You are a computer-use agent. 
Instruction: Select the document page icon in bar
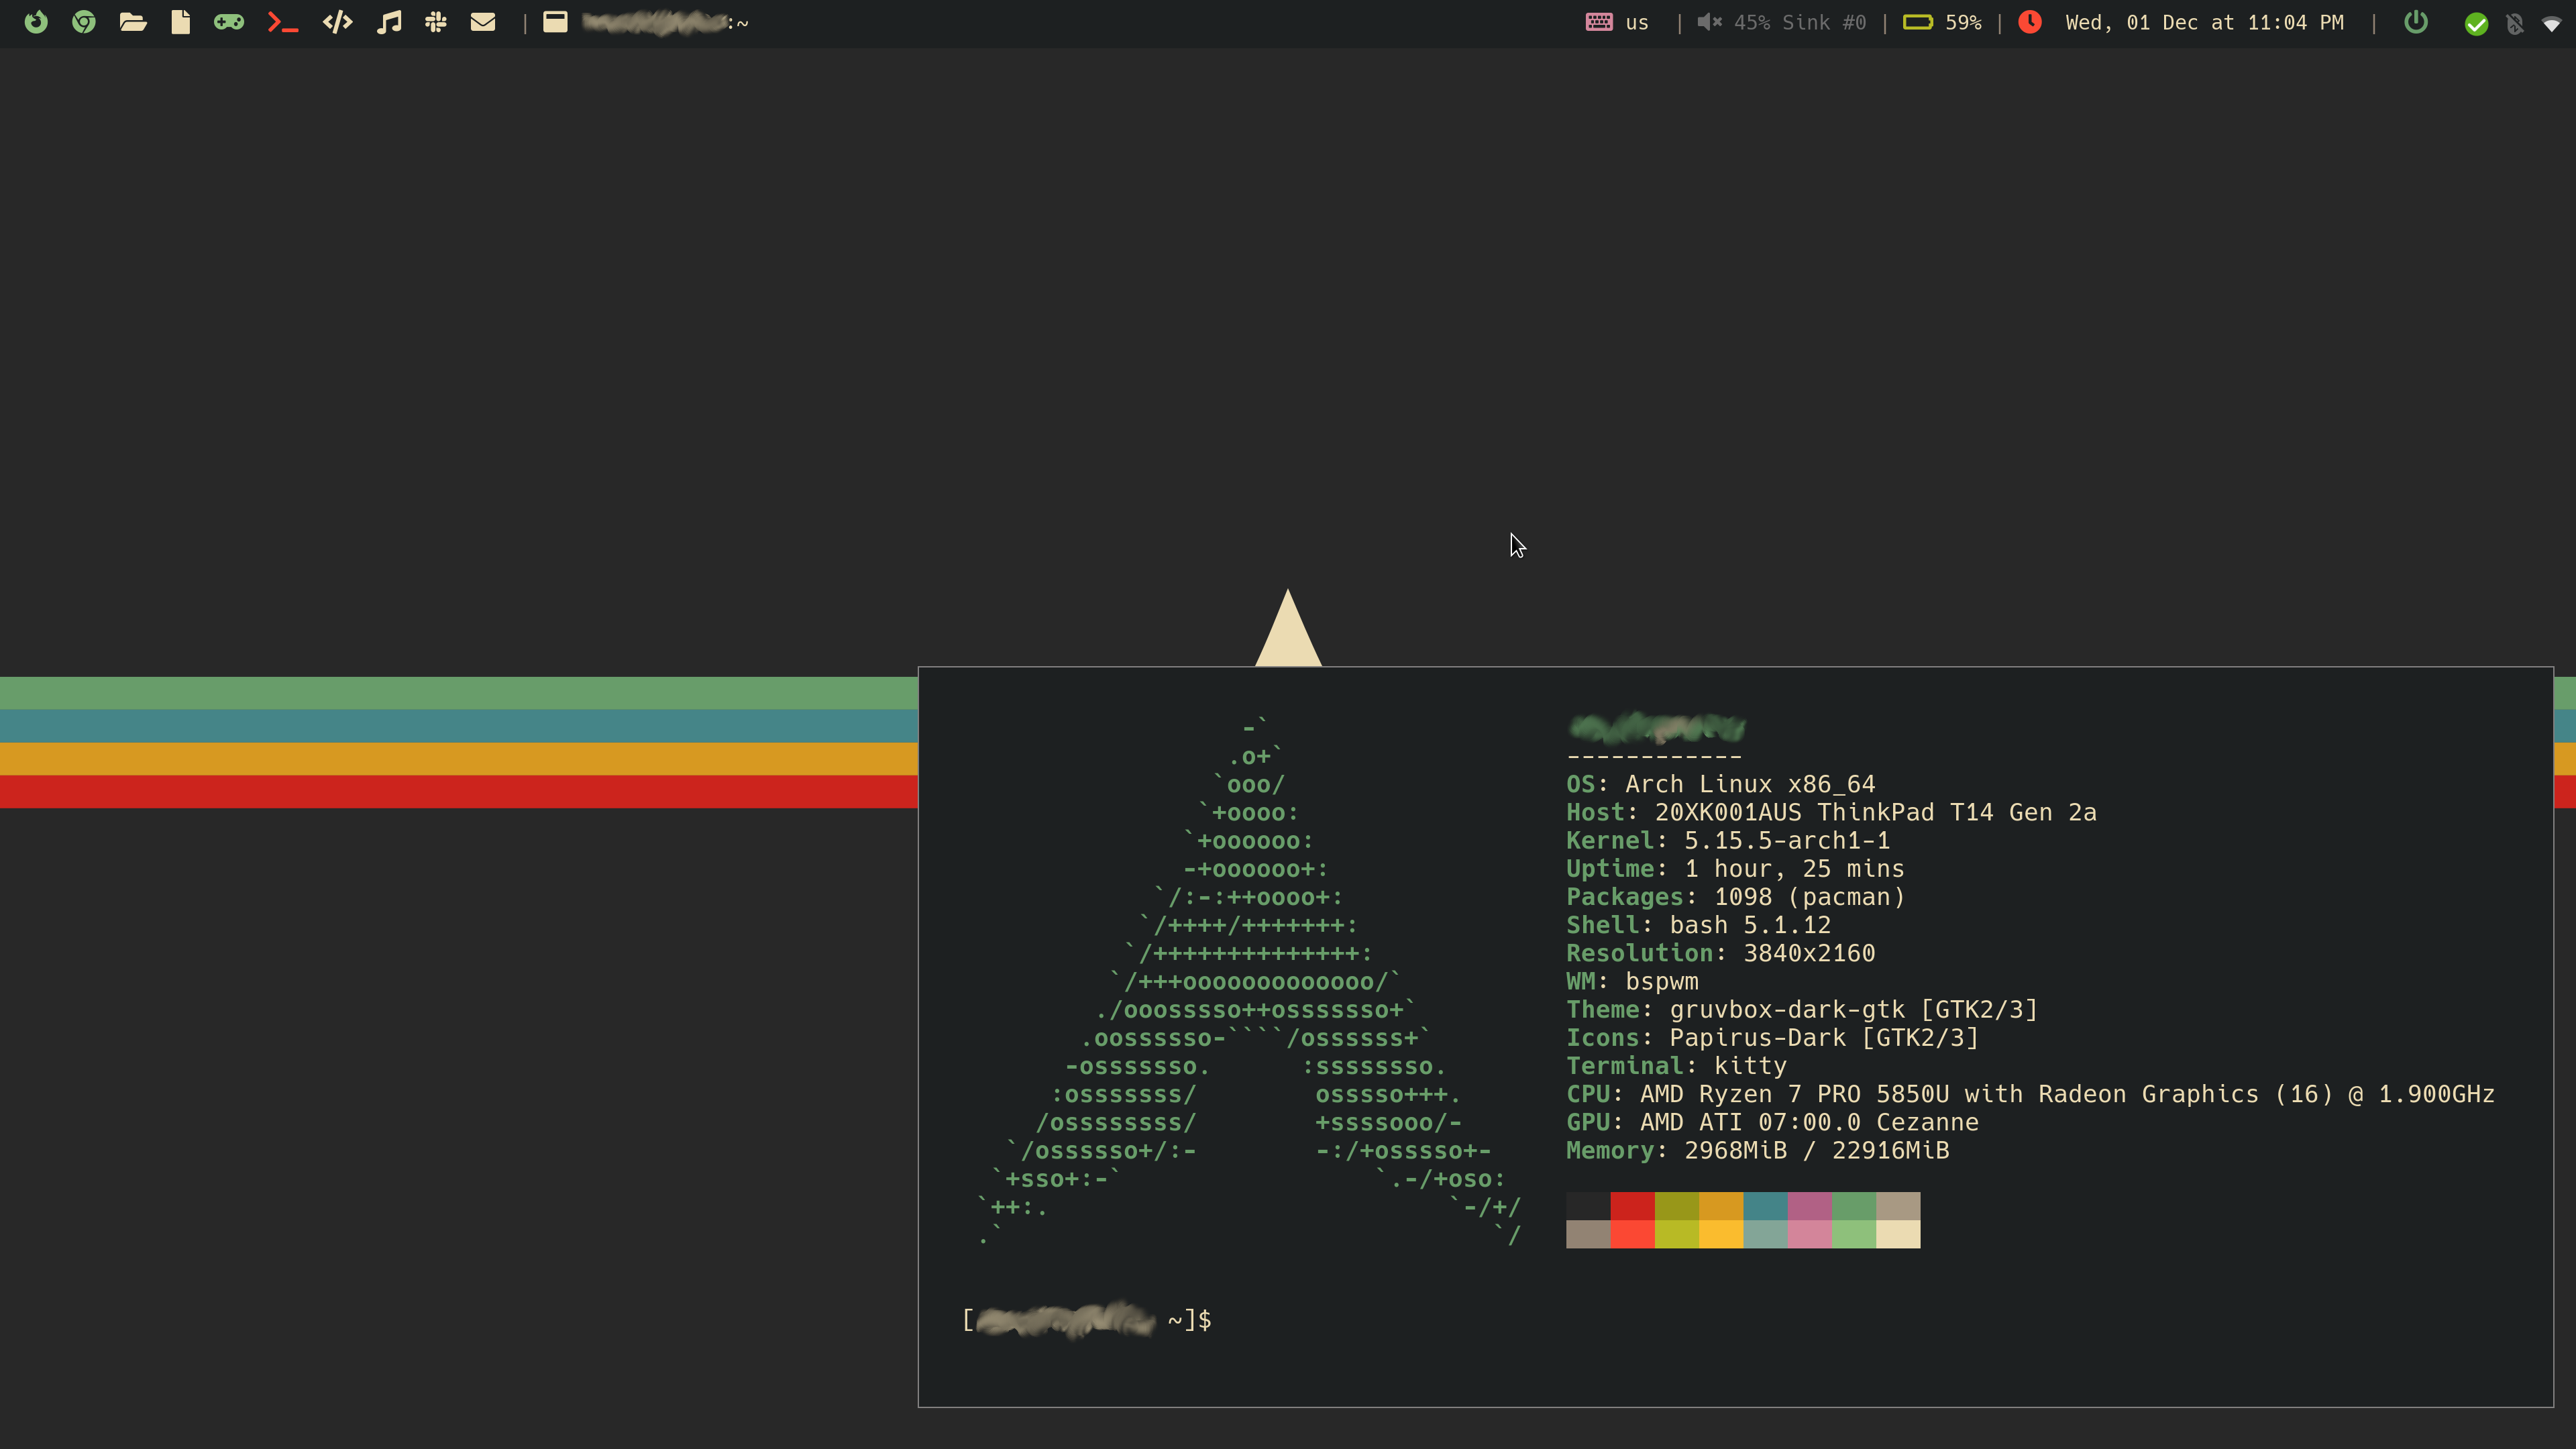[x=181, y=22]
